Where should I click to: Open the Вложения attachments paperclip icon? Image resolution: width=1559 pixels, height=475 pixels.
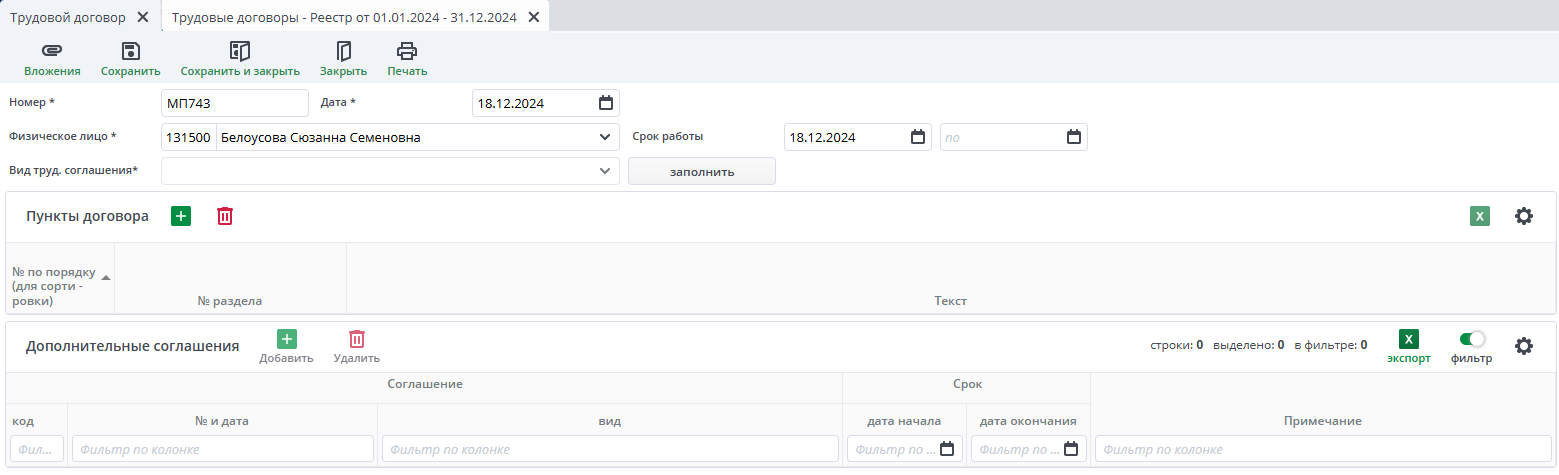pos(52,51)
